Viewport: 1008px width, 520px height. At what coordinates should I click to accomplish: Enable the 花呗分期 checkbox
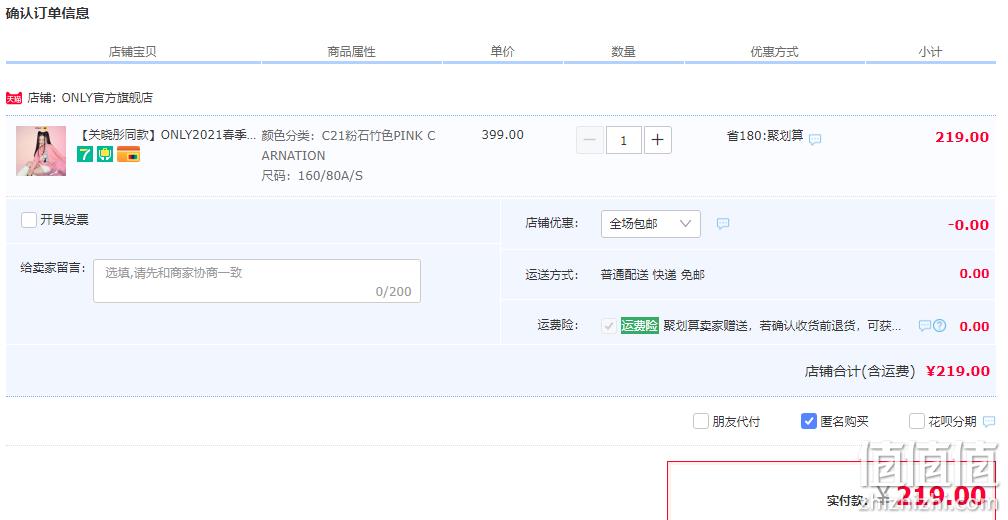click(x=917, y=422)
